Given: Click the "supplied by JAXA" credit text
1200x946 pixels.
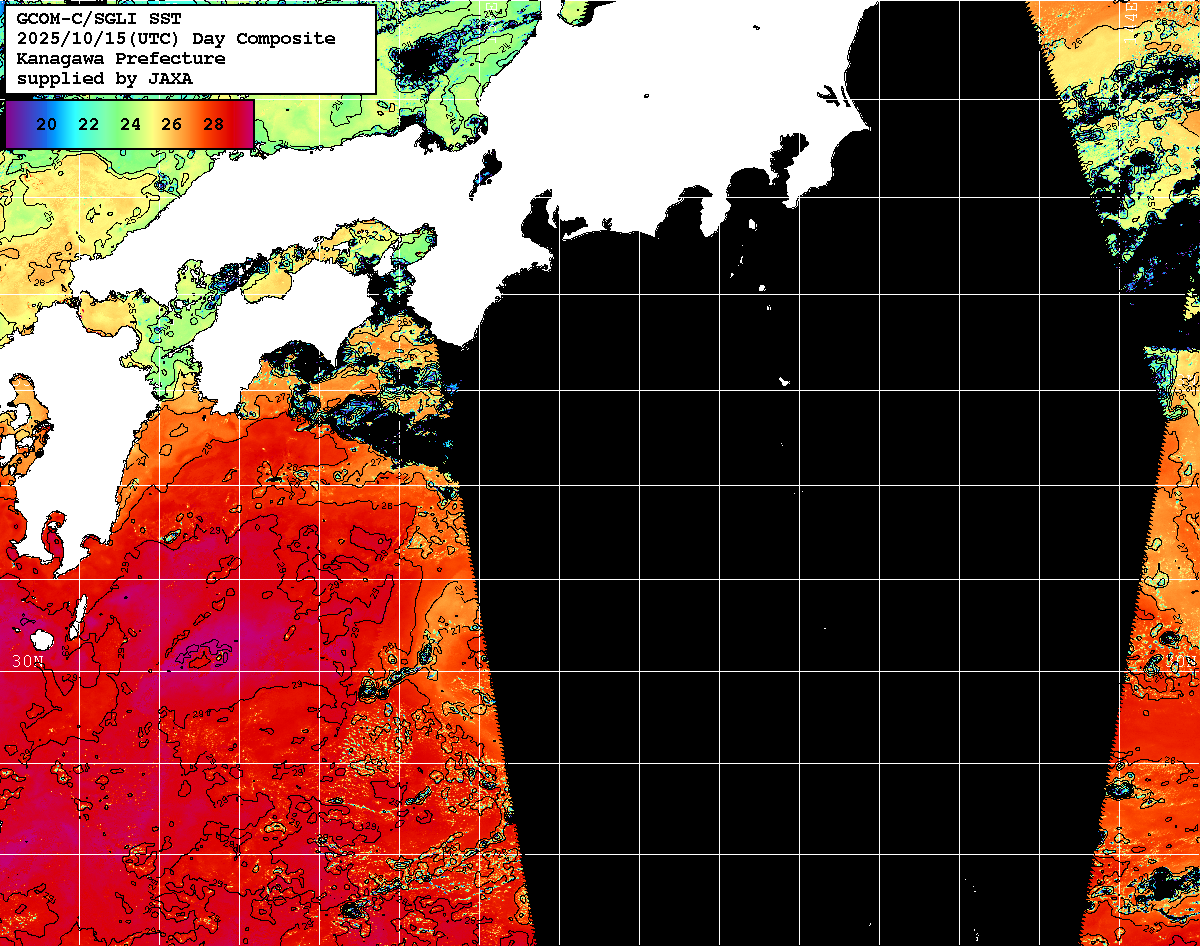Looking at the screenshot, I should pyautogui.click(x=105, y=78).
